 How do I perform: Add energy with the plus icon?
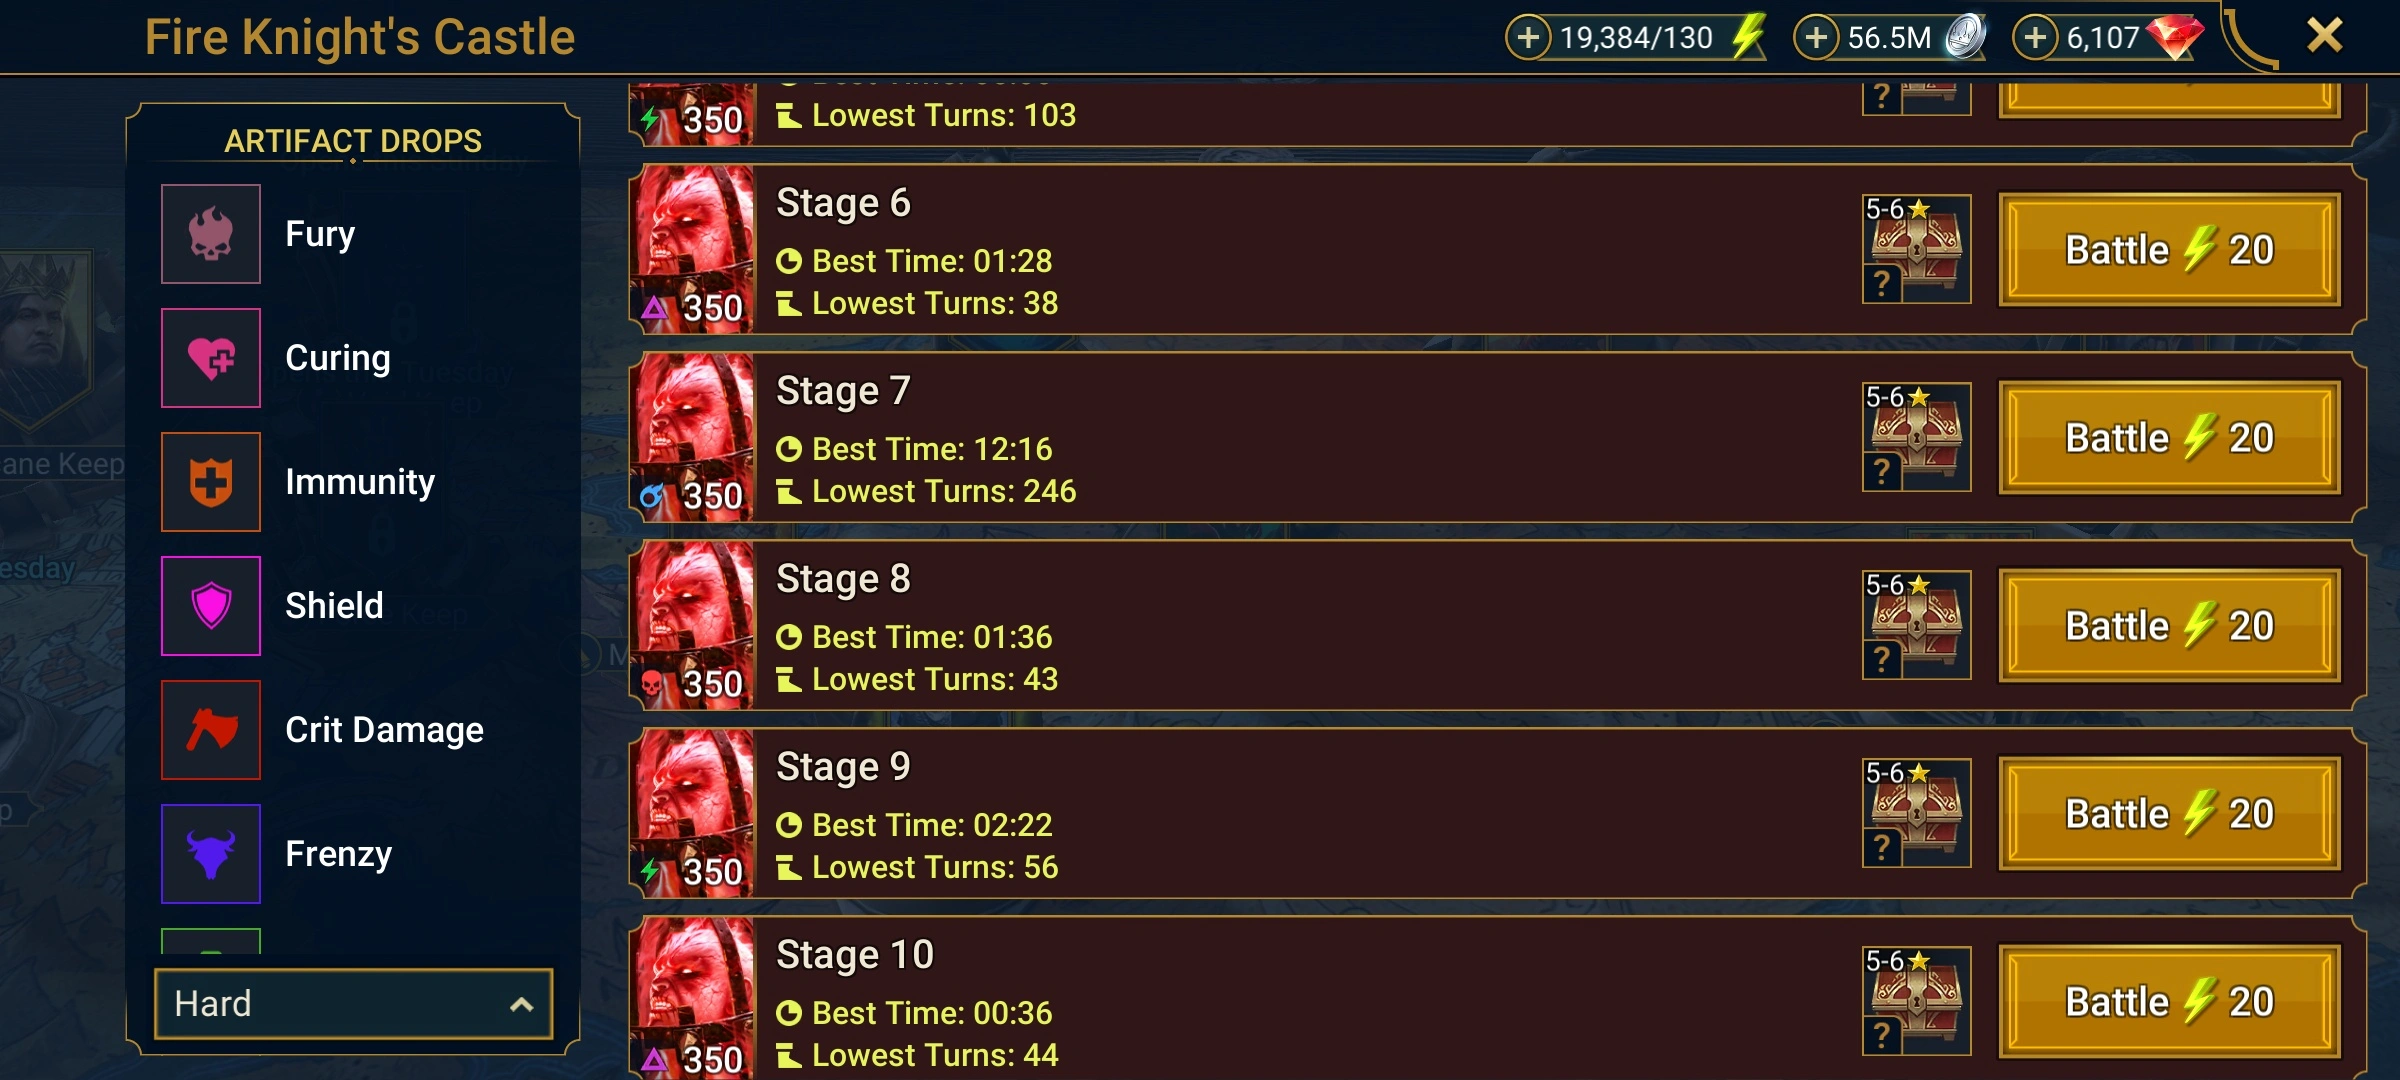pos(1528,38)
